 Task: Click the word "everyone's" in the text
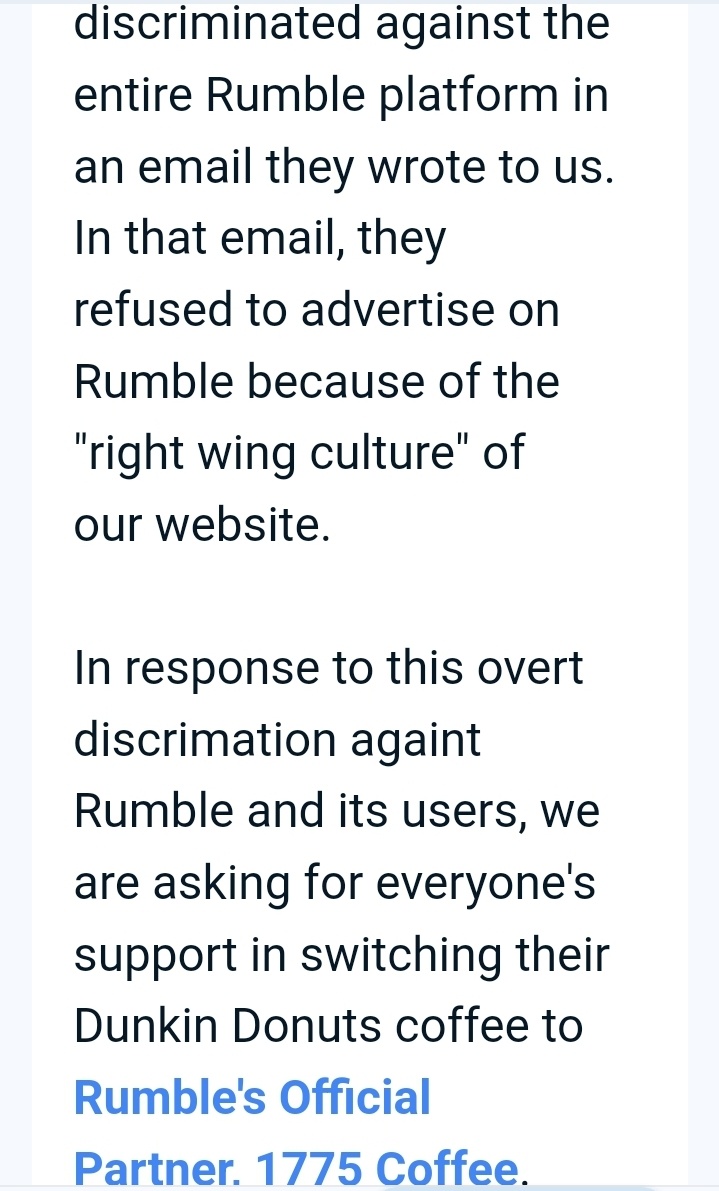(x=485, y=884)
